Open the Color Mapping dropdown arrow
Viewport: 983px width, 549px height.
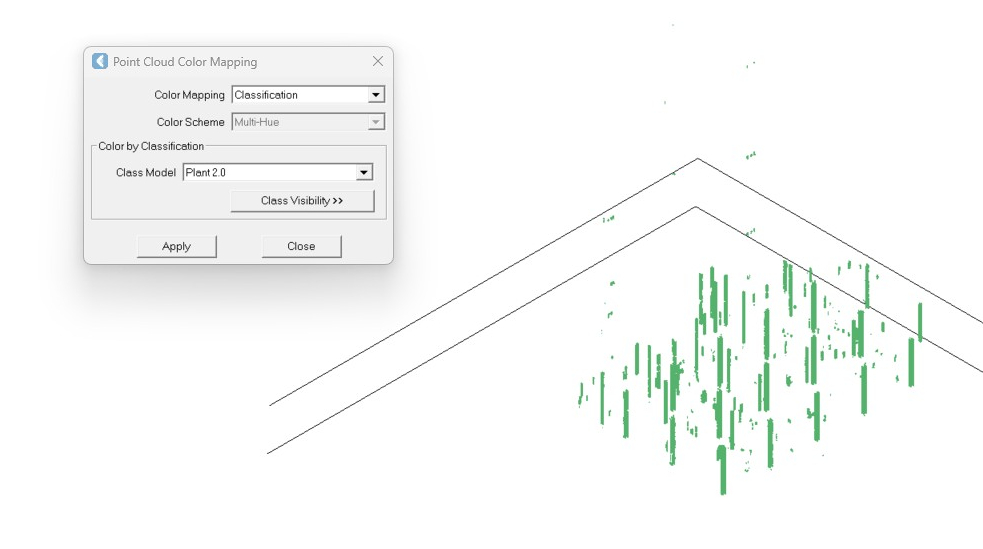point(376,95)
